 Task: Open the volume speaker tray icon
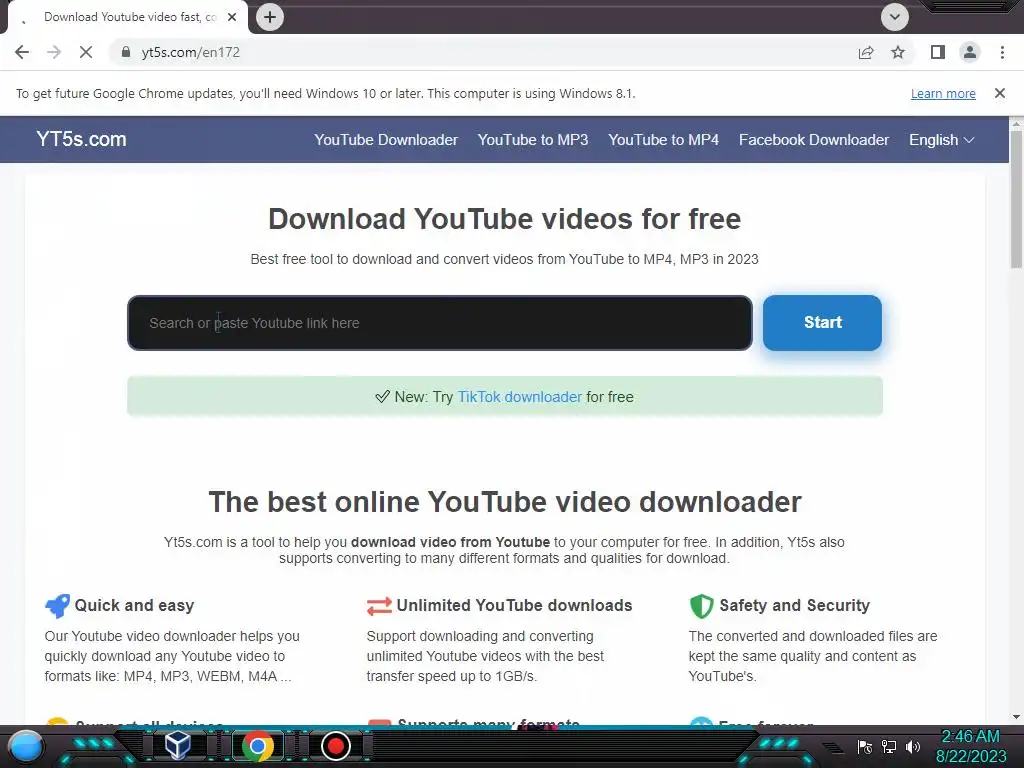(x=913, y=746)
